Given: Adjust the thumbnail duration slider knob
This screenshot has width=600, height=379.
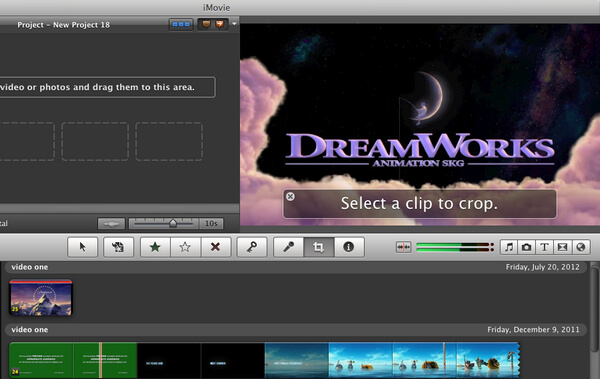Looking at the screenshot, I should click(173, 223).
